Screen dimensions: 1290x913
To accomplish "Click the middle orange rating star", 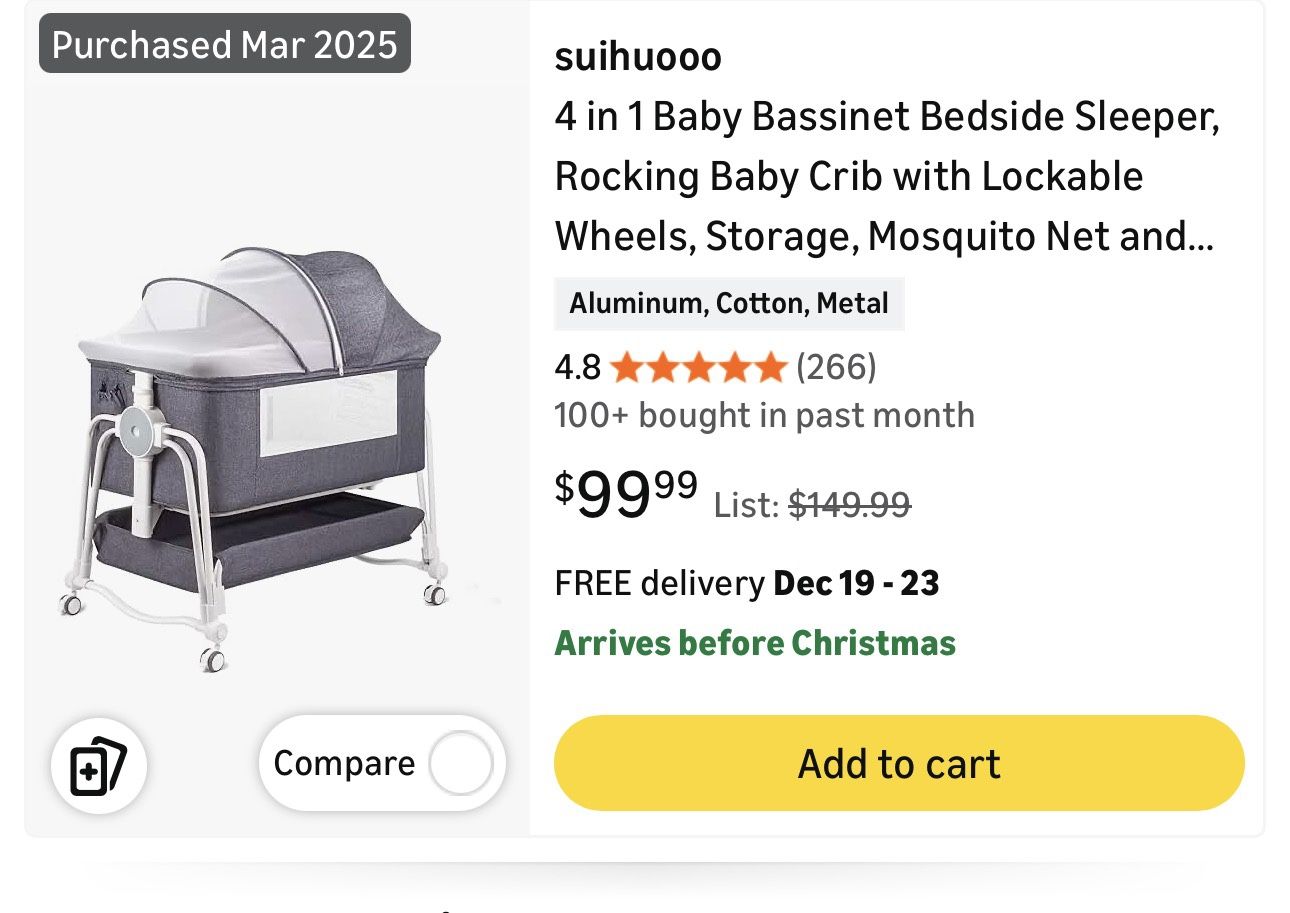I will coord(698,369).
